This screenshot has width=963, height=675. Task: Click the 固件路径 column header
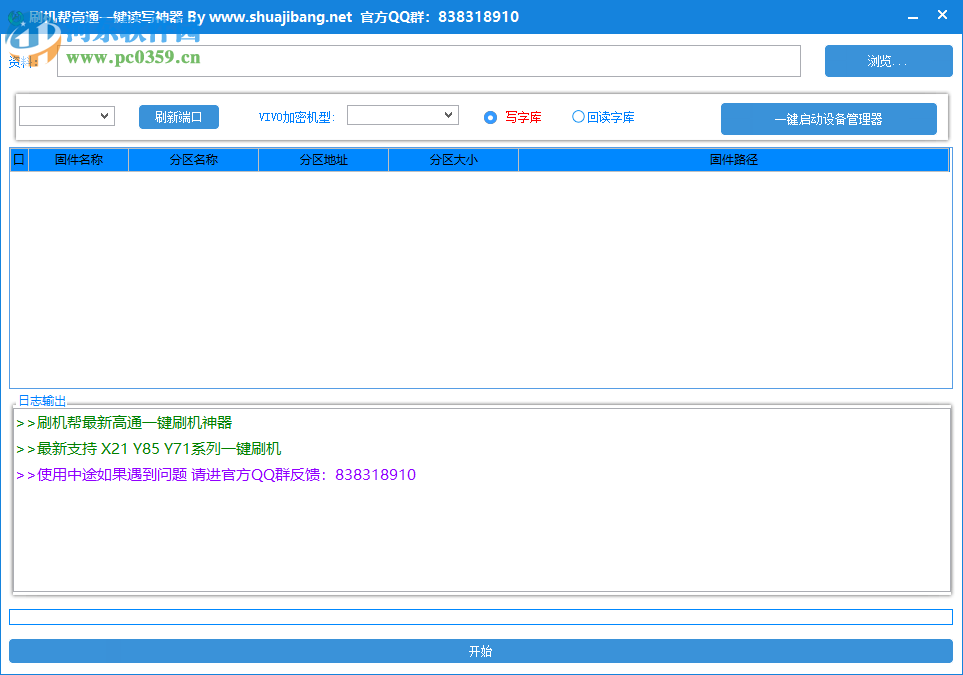(x=733, y=160)
